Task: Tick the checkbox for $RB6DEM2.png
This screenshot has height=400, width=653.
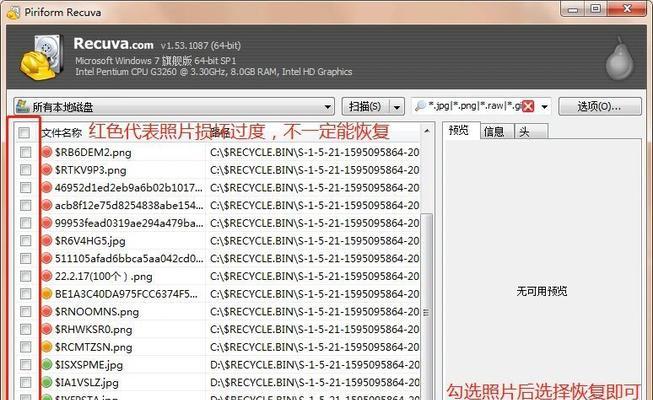Action: click(25, 152)
